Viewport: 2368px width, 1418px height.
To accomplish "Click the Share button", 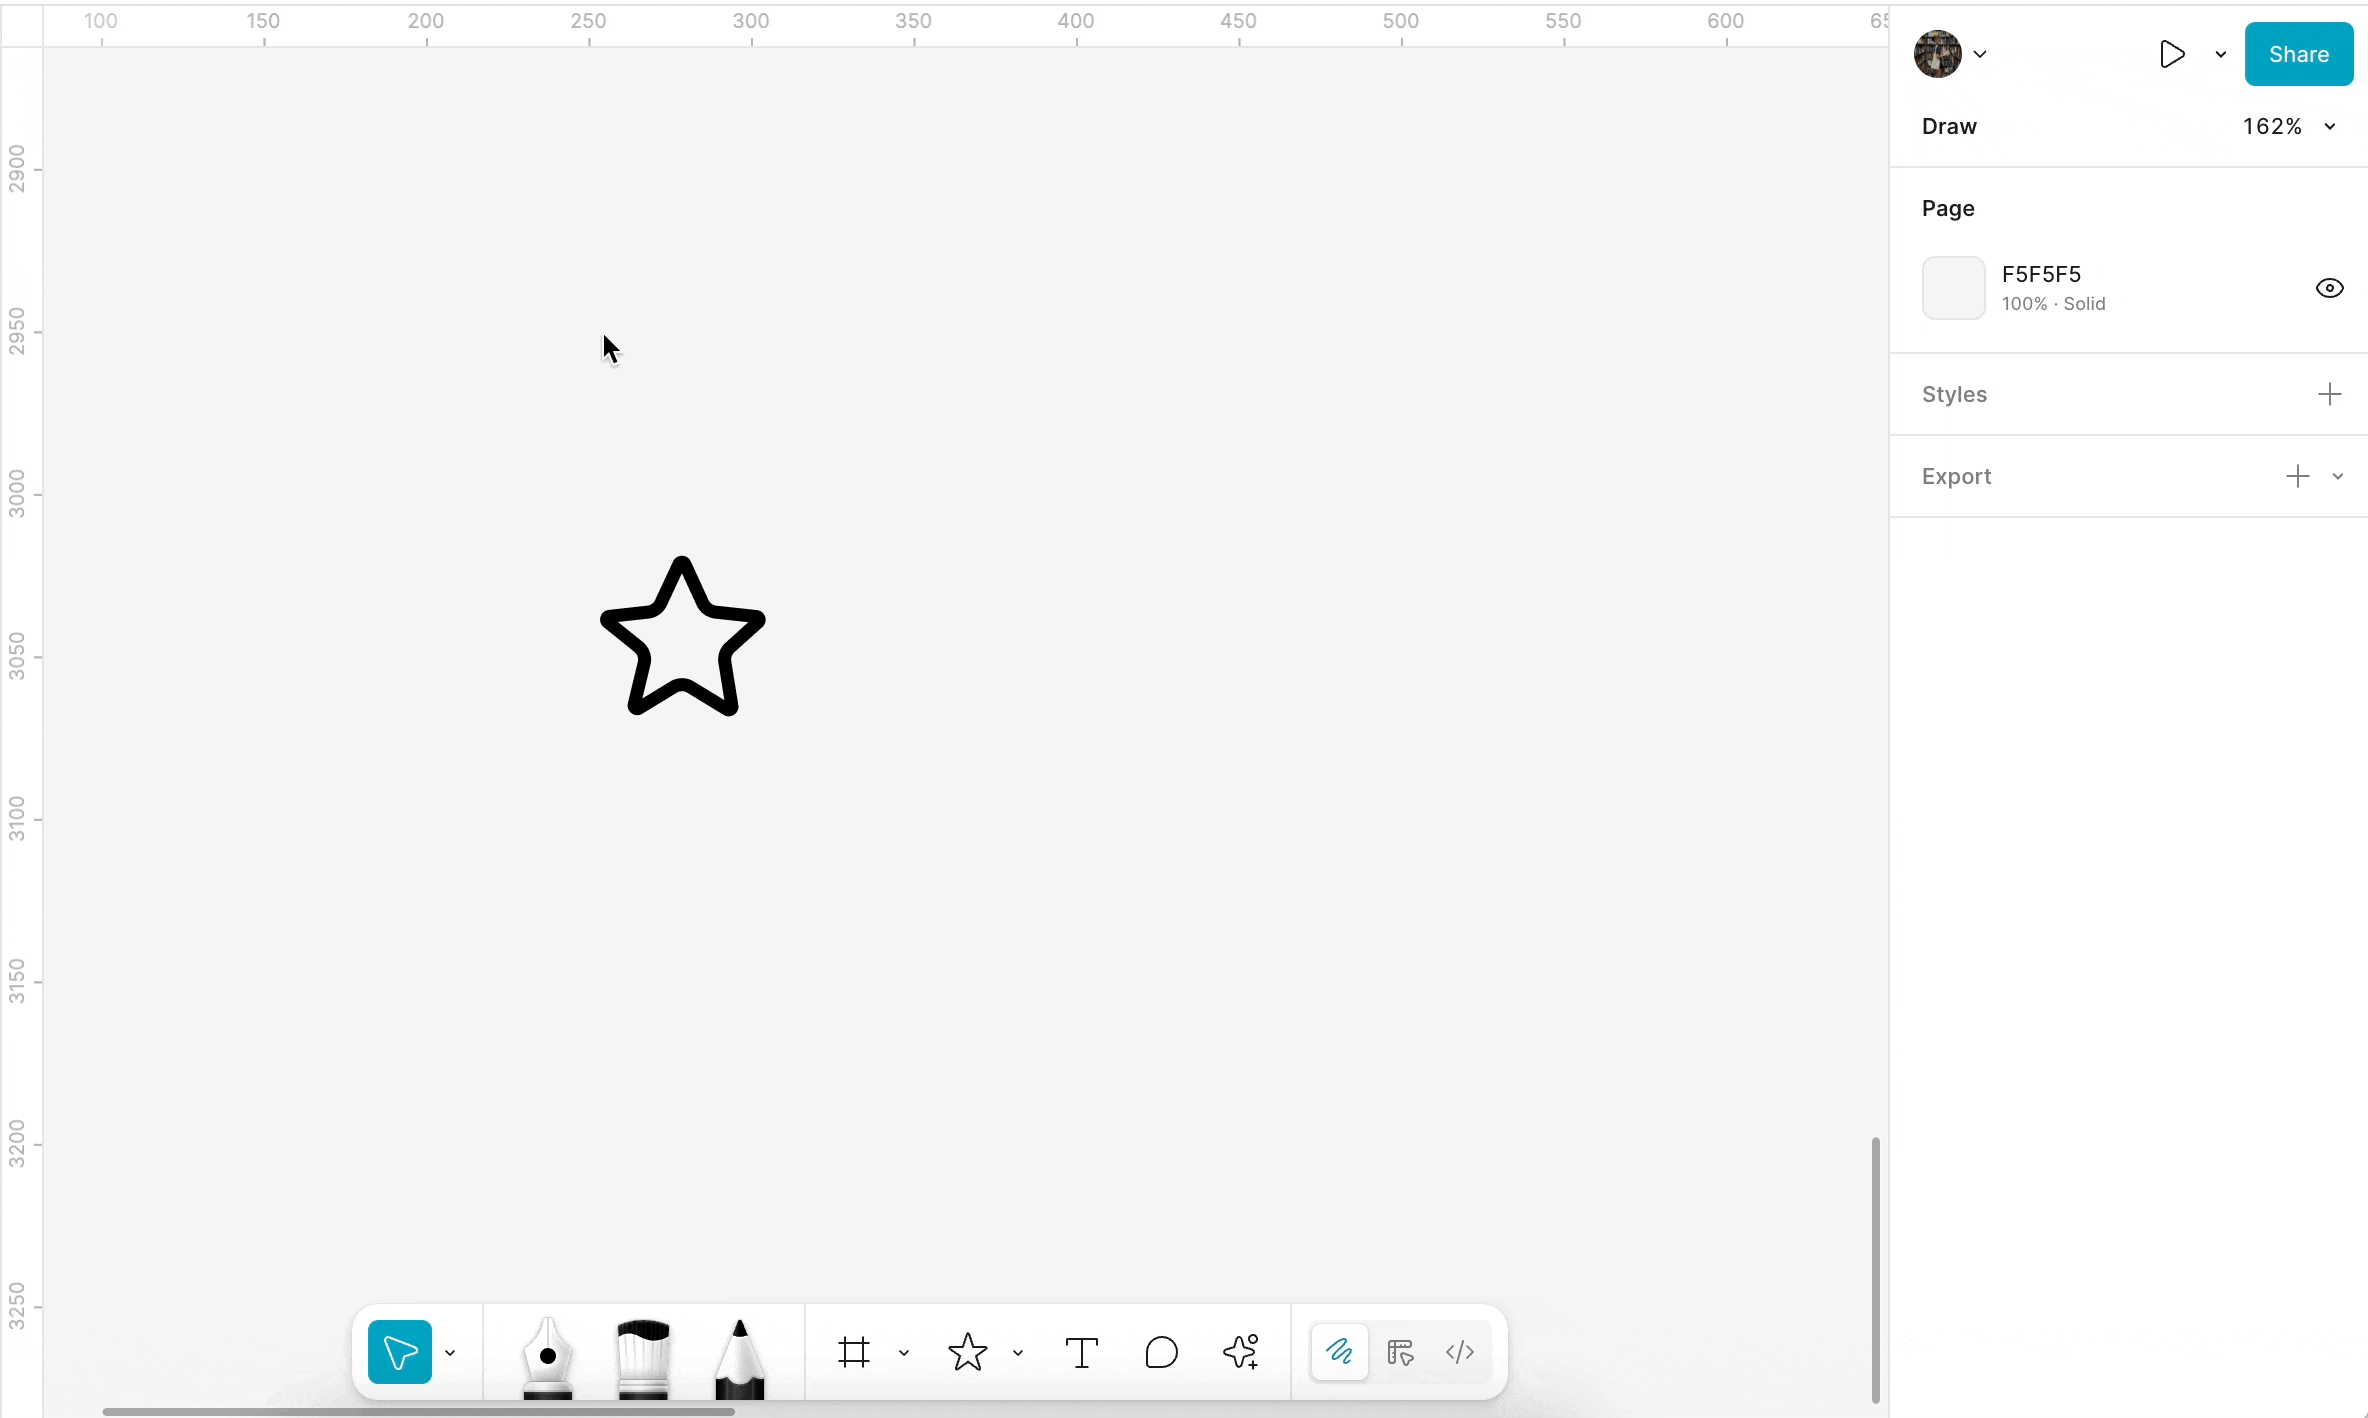I will [x=2299, y=54].
